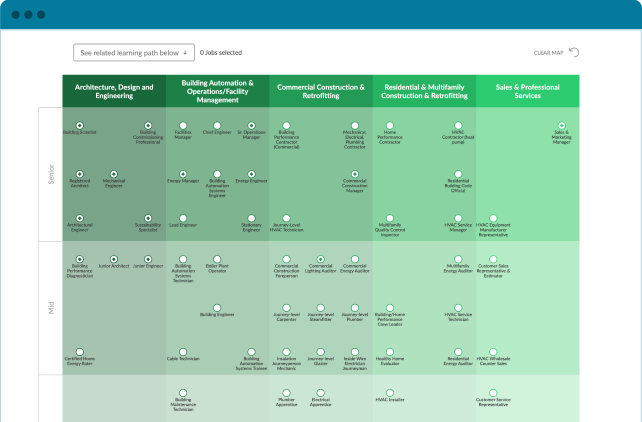Screen dimensions: 642x422
Task: Select the Architecture, Design and Engineering column
Action: [114, 91]
